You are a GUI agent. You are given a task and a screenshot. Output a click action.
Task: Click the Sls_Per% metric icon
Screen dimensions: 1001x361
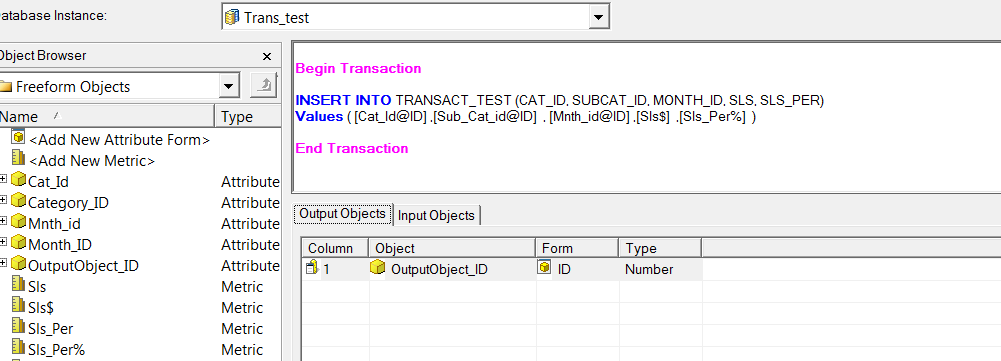tap(19, 348)
